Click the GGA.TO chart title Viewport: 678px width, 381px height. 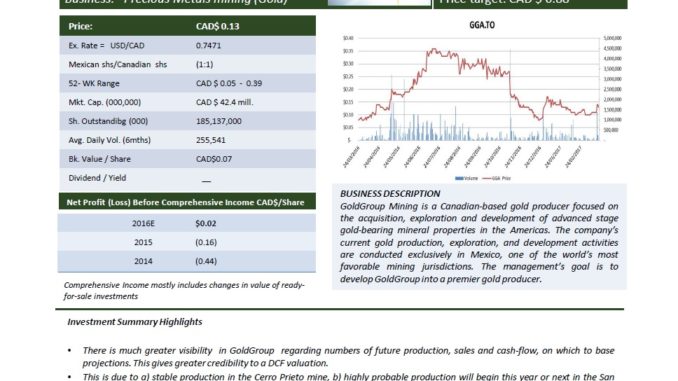[482, 25]
